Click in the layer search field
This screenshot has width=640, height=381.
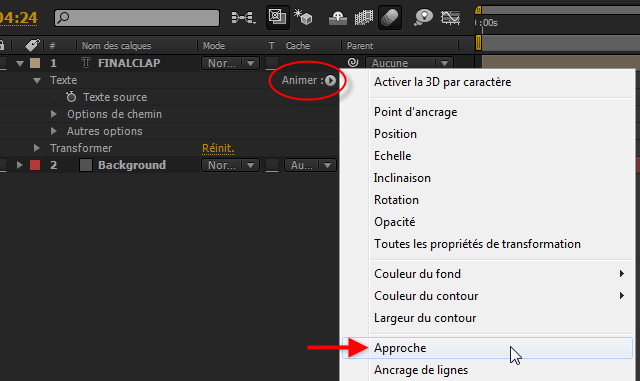coord(137,18)
